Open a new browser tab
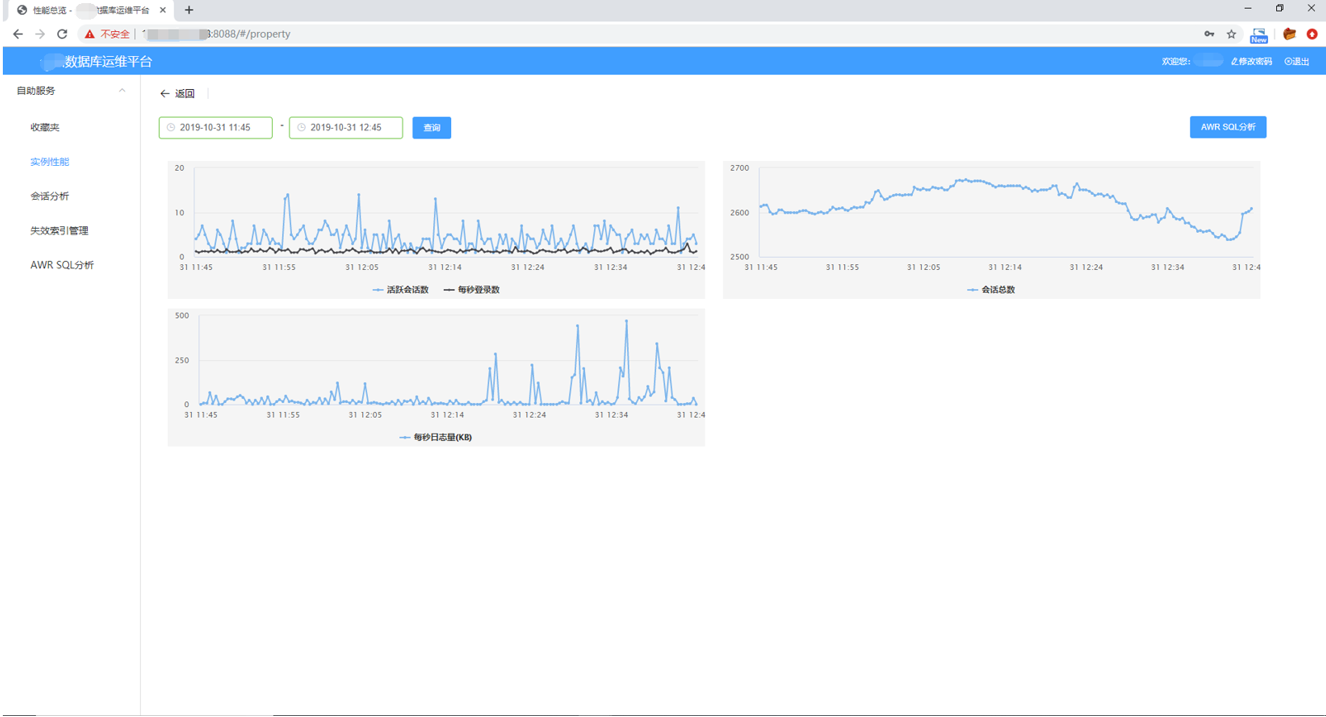Image resolution: width=1326 pixels, height=717 pixels. (x=189, y=10)
